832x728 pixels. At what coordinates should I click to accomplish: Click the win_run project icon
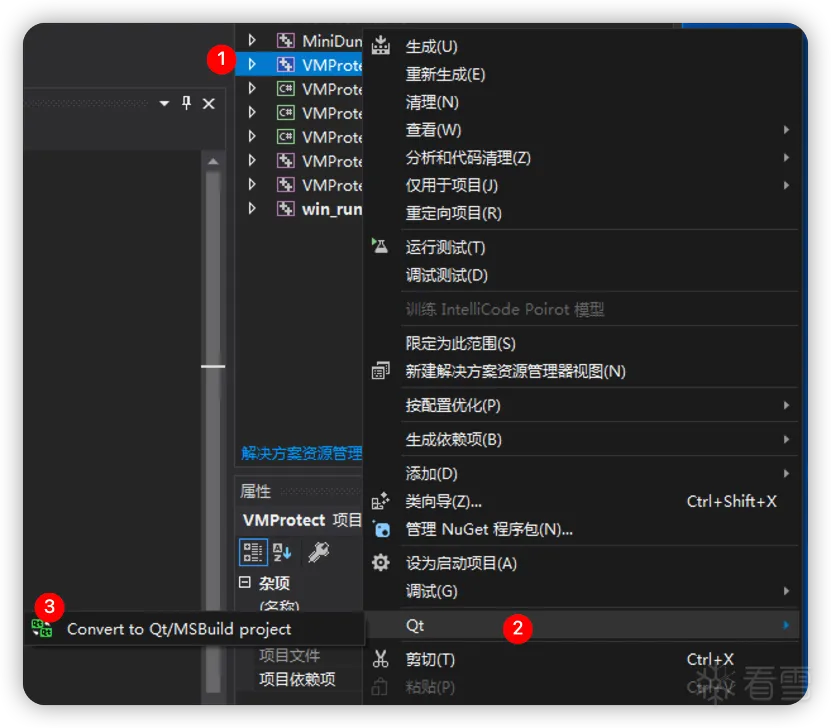point(285,209)
